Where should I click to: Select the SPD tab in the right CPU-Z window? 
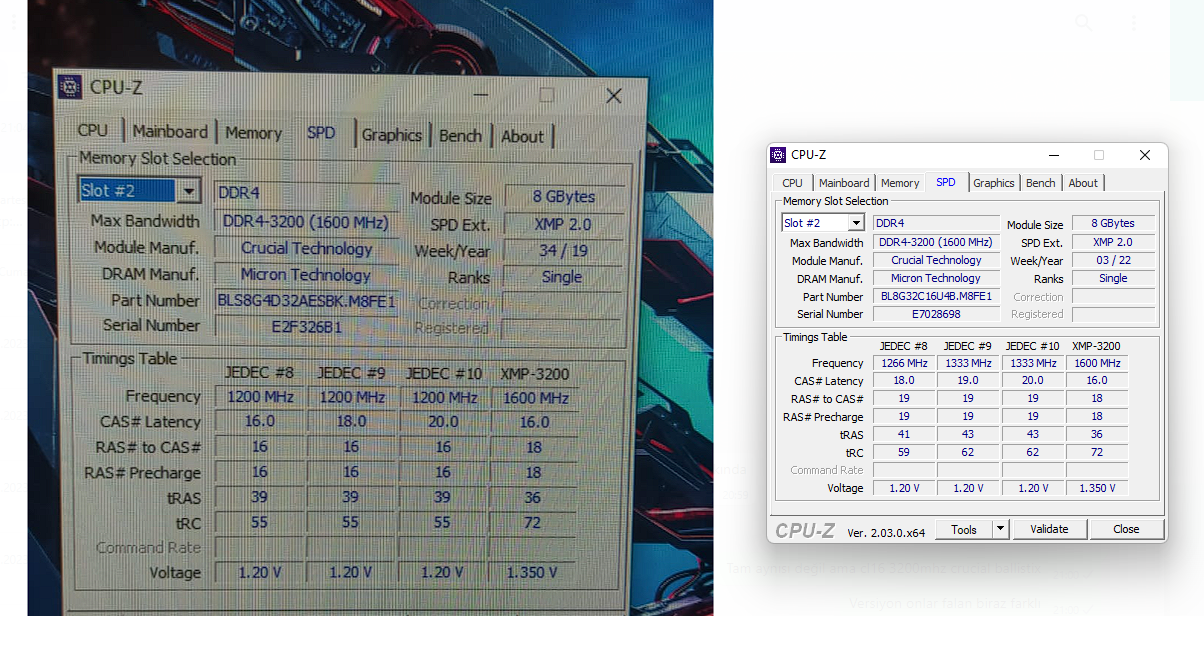point(946,182)
